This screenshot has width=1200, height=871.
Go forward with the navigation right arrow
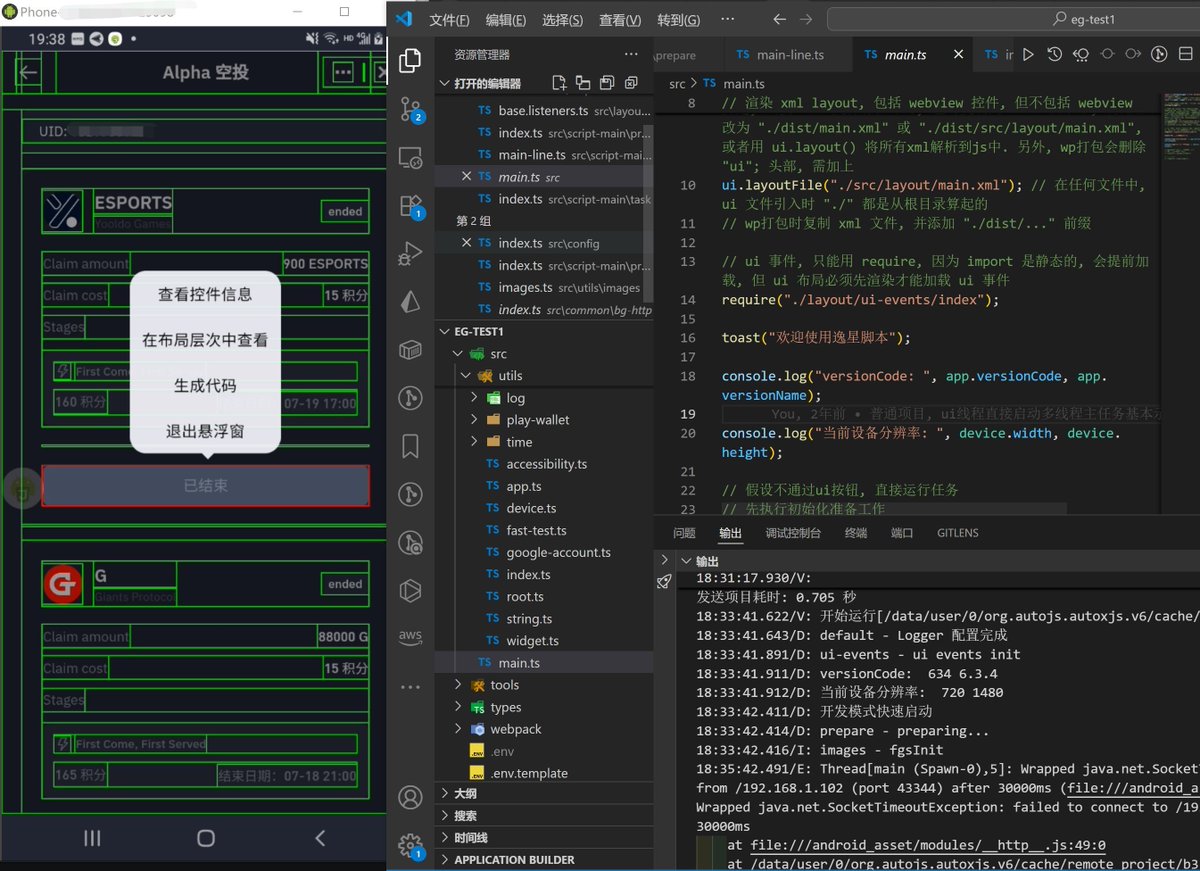point(807,20)
